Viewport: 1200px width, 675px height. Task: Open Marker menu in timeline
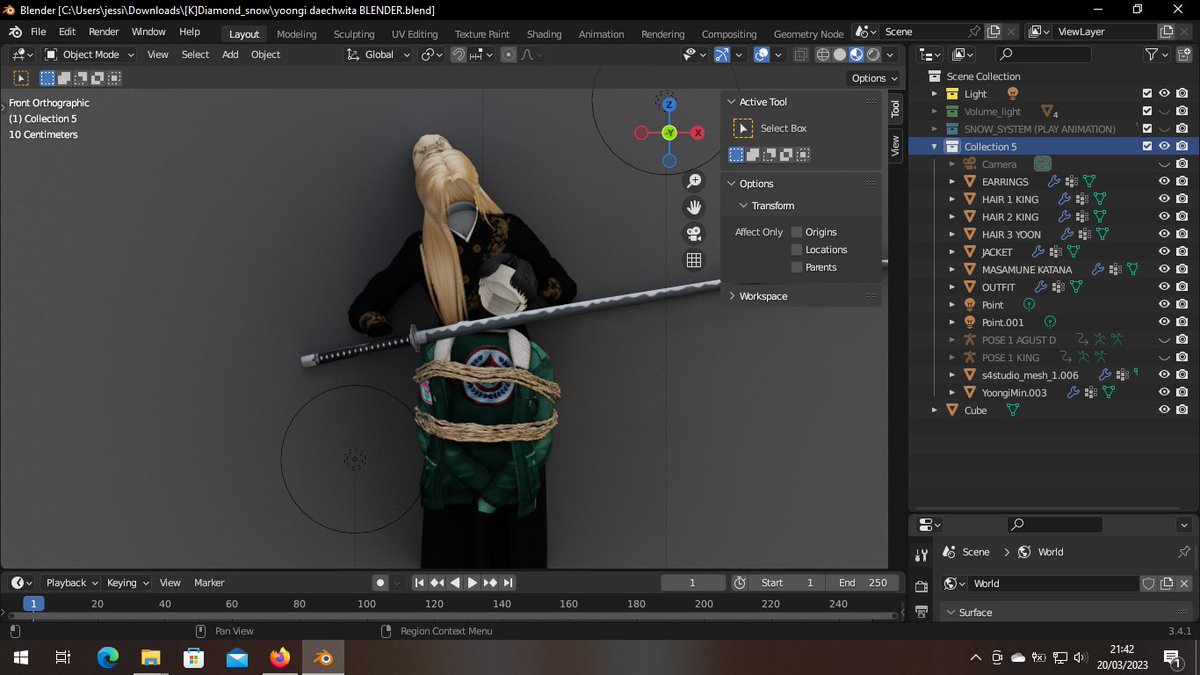pyautogui.click(x=209, y=583)
